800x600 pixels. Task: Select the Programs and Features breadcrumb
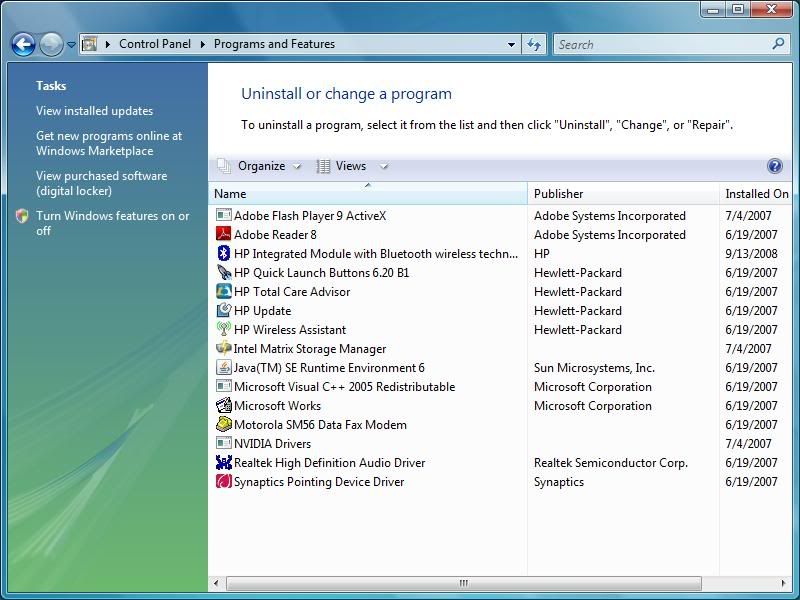274,44
